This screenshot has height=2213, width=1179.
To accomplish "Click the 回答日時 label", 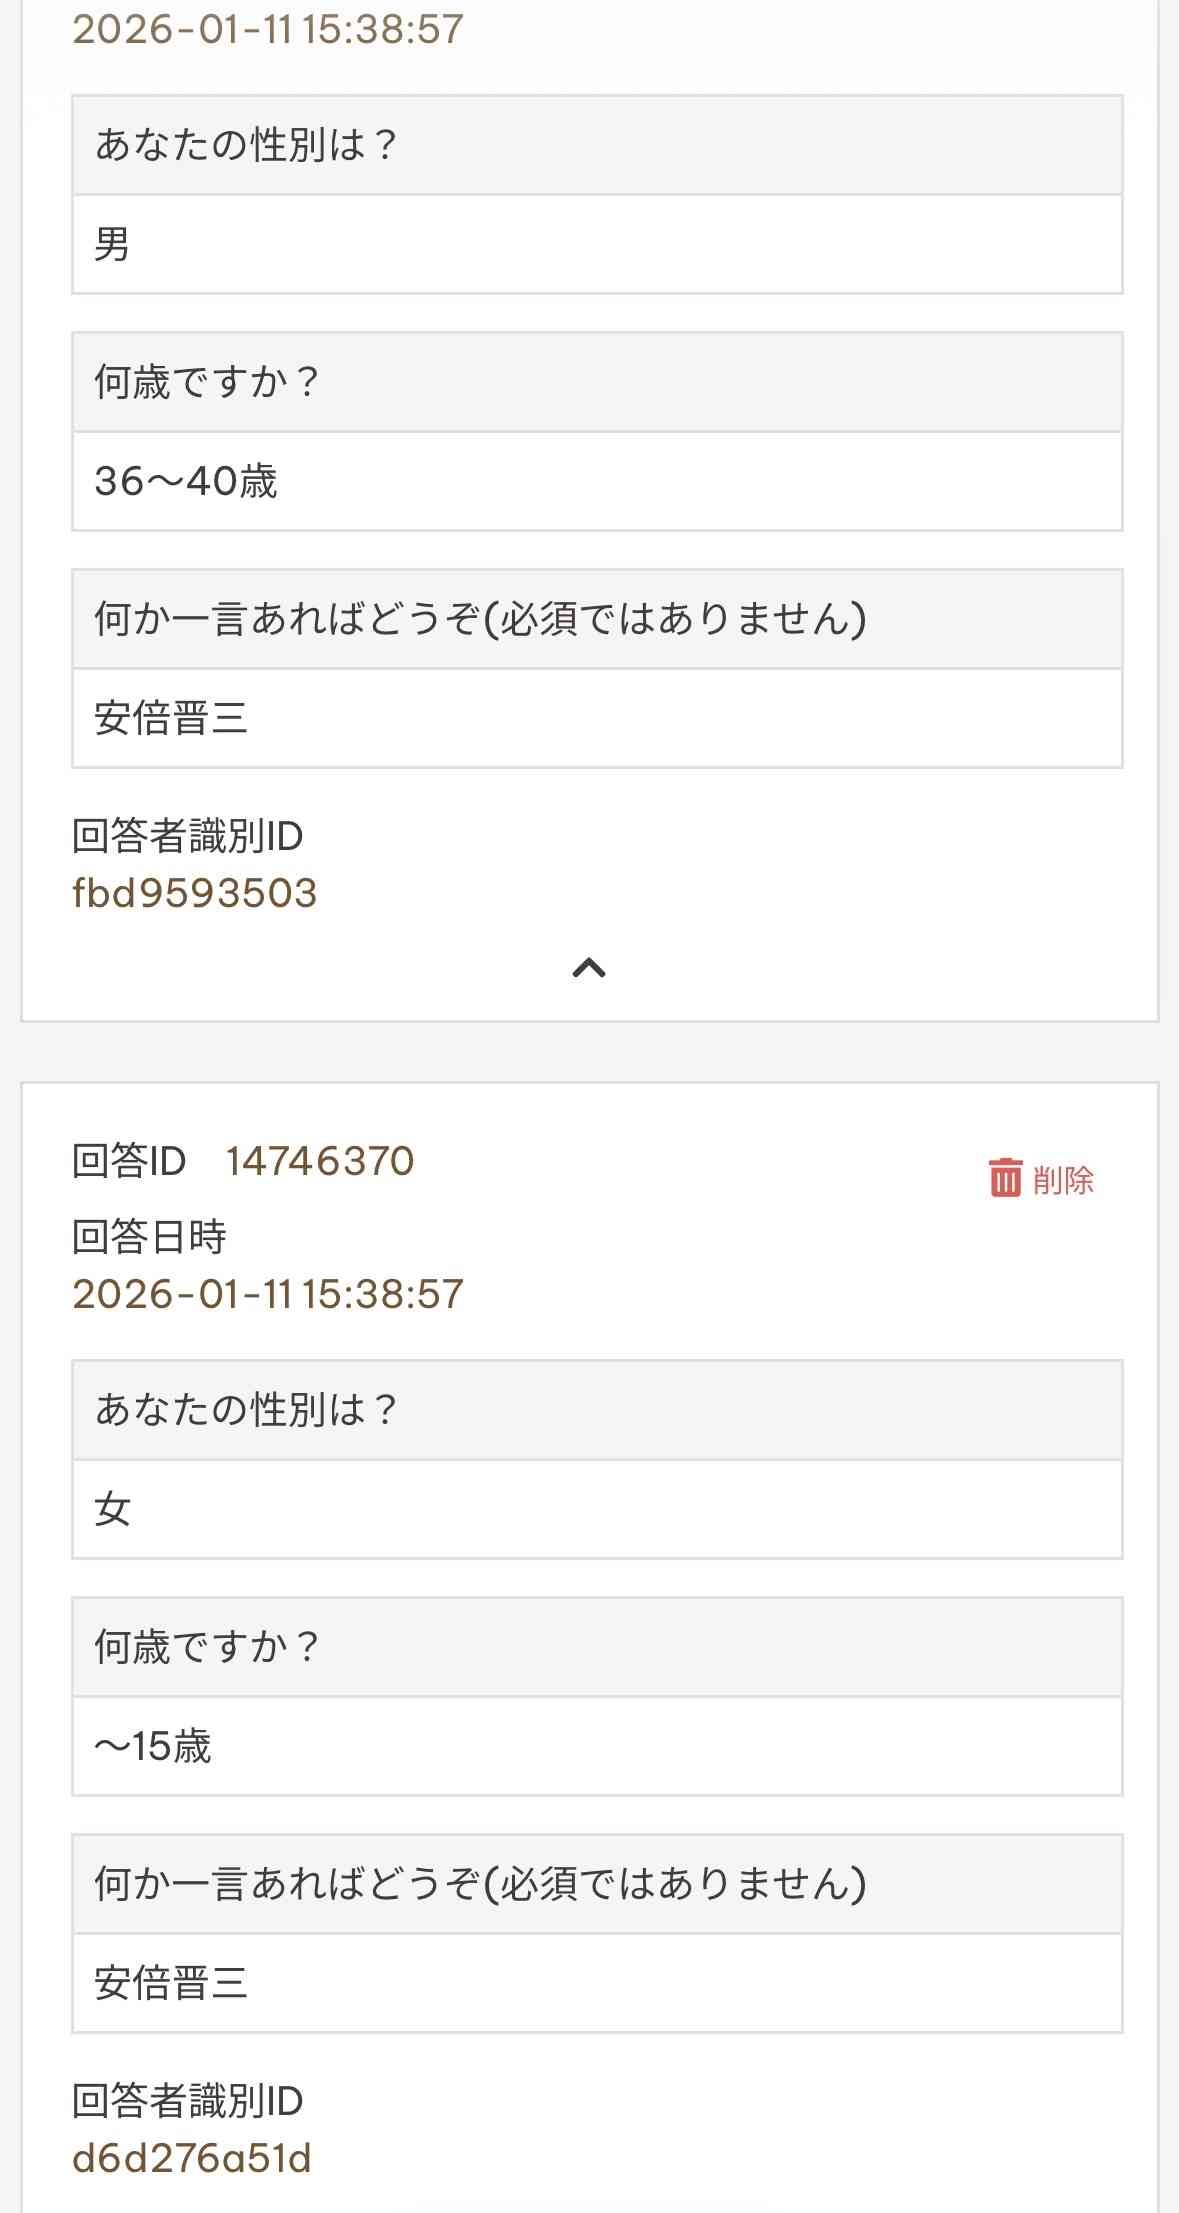I will 149,1237.
